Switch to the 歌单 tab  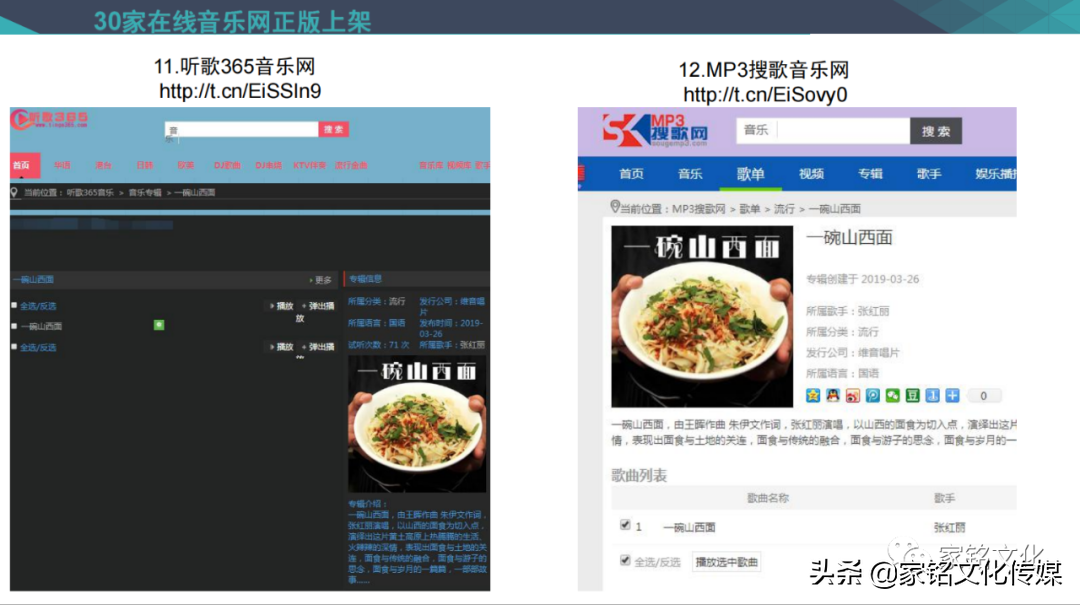click(x=750, y=173)
